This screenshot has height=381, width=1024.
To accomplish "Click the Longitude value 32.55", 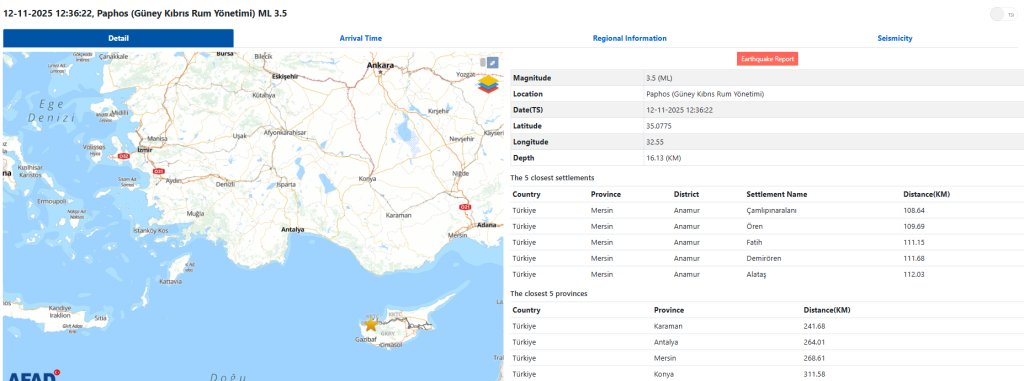I will [655, 142].
